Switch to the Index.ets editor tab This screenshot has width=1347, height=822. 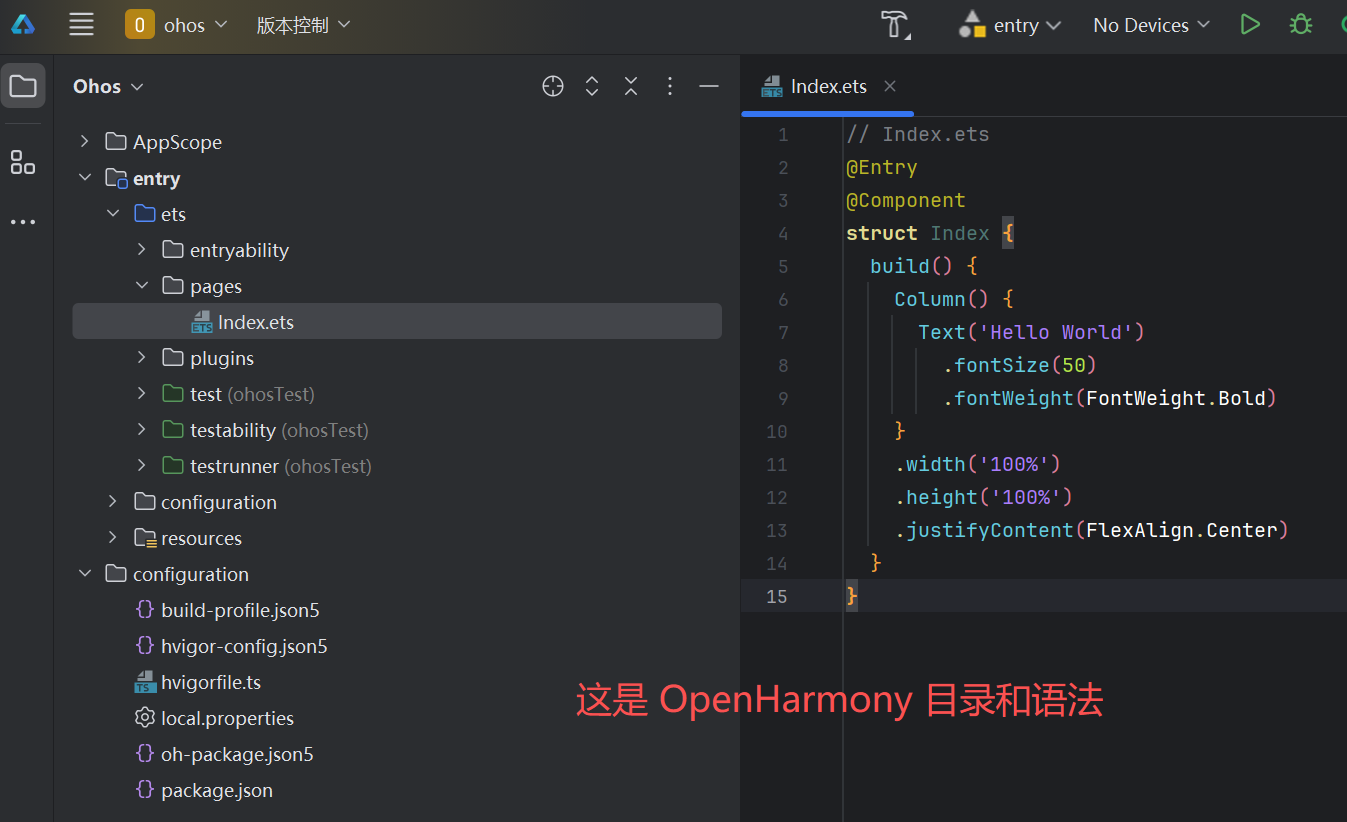pos(827,86)
